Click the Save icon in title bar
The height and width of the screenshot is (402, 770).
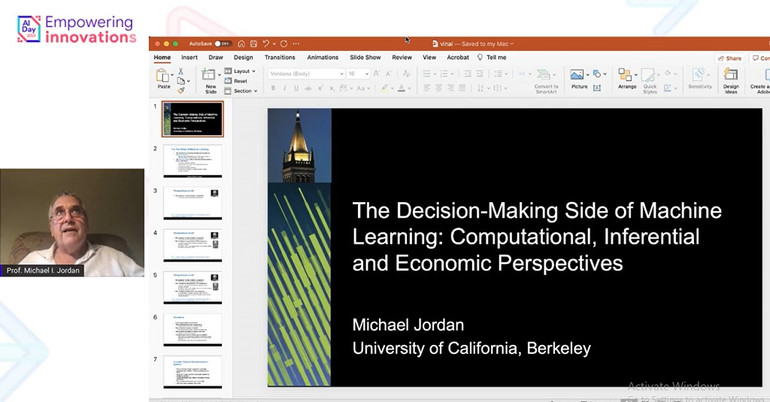[x=252, y=44]
